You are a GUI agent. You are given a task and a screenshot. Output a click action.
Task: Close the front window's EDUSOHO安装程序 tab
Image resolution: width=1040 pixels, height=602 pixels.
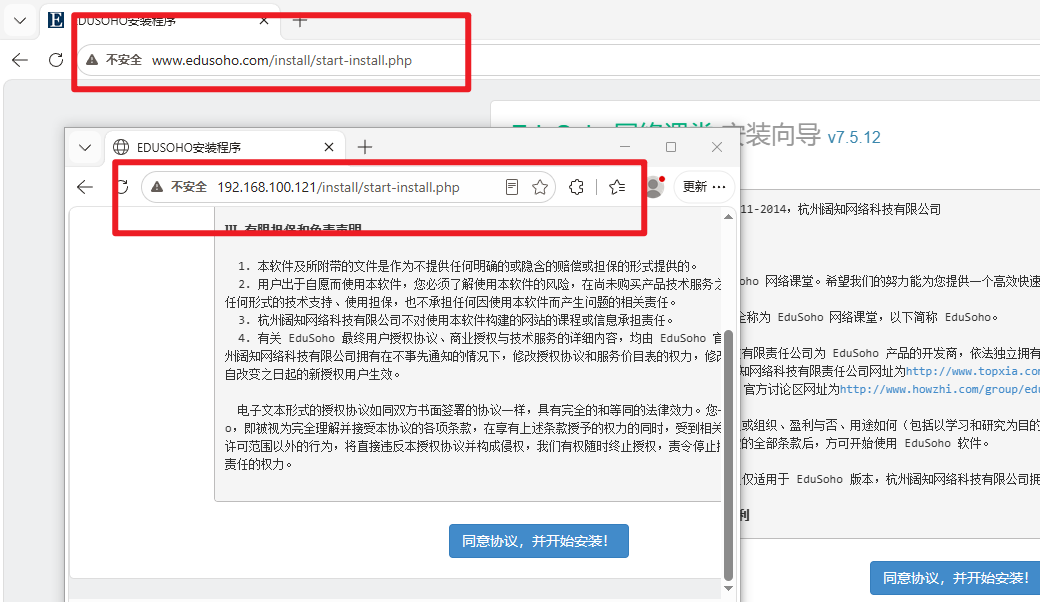329,147
